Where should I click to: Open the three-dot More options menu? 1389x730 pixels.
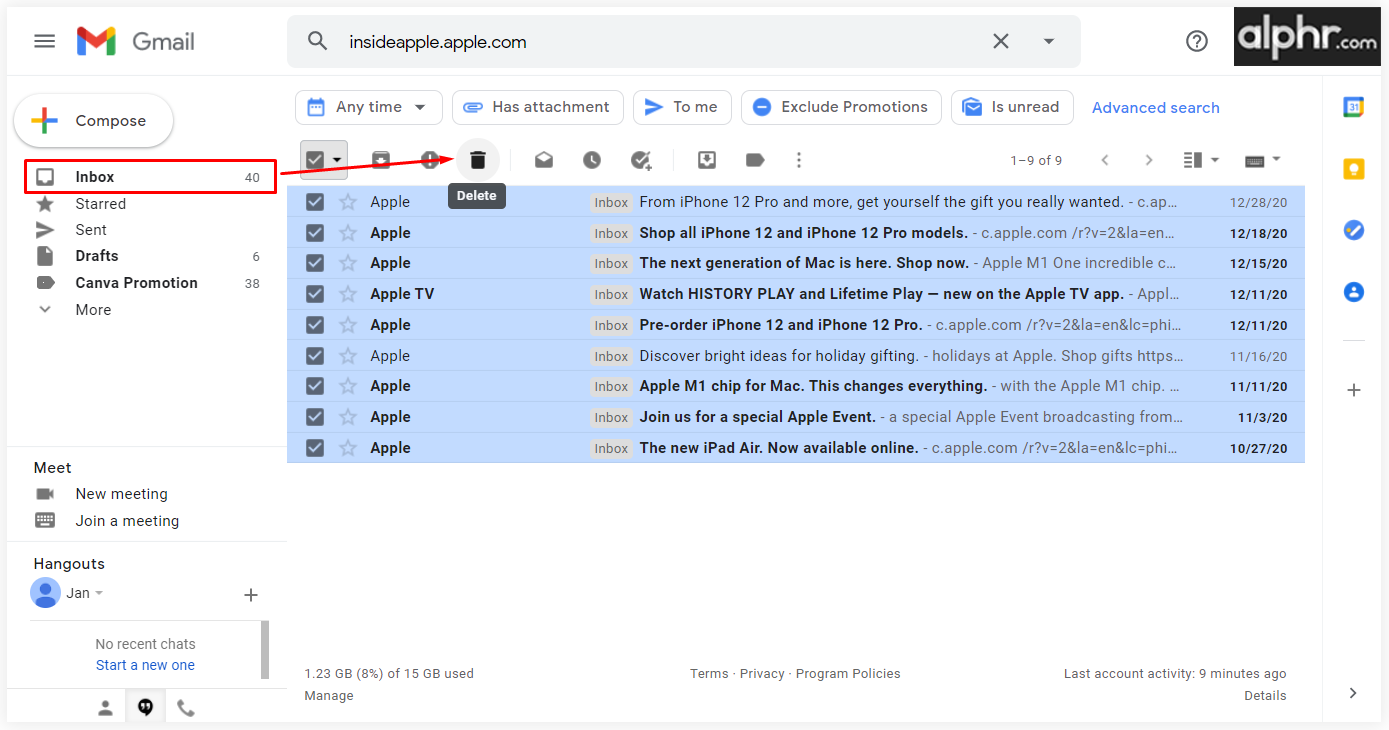(798, 160)
